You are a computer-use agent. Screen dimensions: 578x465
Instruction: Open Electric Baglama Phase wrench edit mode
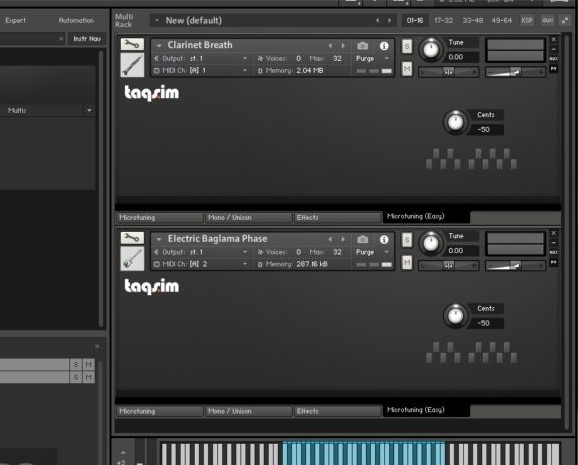[x=132, y=238]
